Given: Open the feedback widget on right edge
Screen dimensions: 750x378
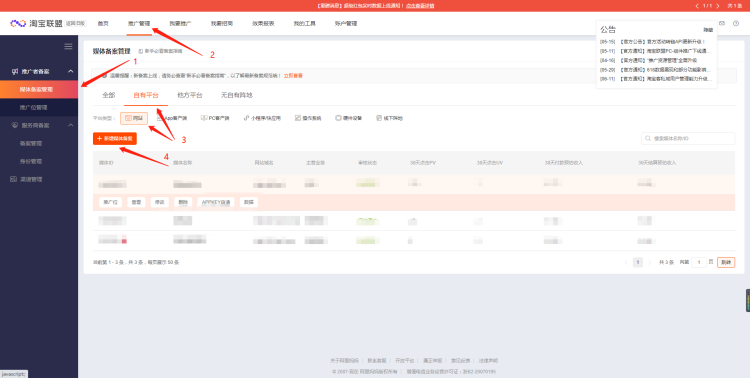Looking at the screenshot, I should 748,300.
